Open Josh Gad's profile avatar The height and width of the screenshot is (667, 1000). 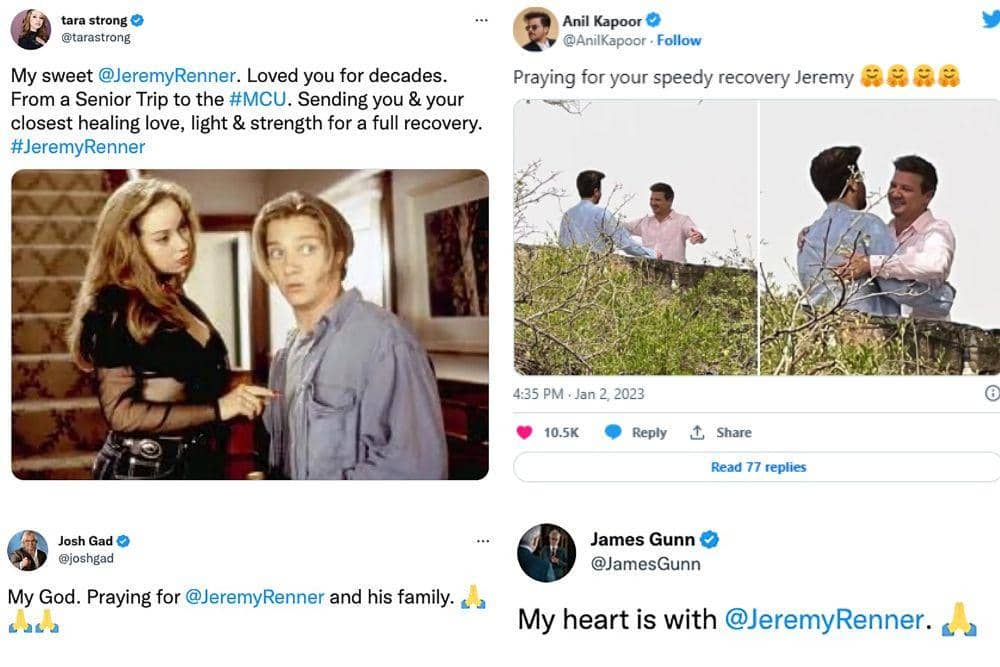click(x=28, y=550)
